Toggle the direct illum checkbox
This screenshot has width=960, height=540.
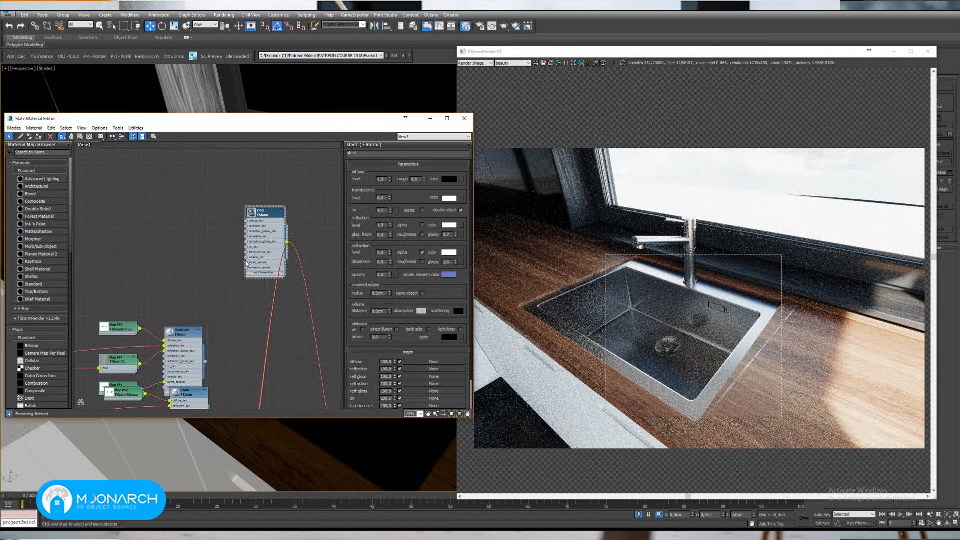396,329
